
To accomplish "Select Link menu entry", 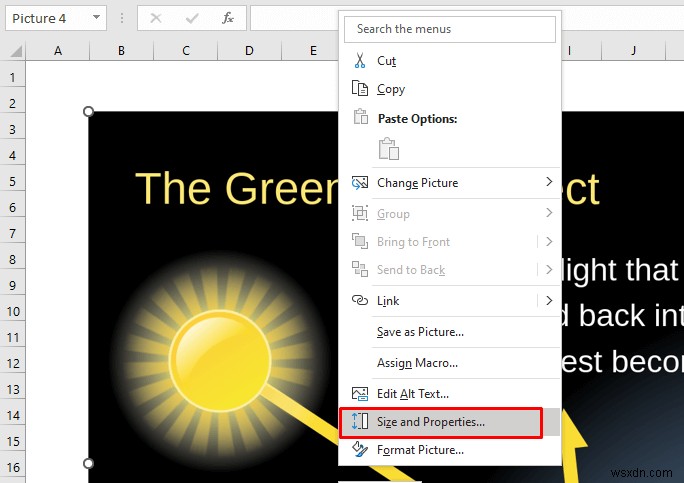I will 450,301.
